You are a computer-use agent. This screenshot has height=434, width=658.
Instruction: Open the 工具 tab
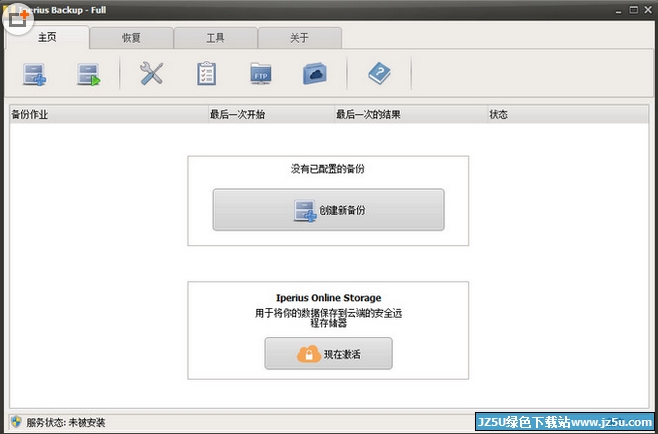(x=215, y=38)
